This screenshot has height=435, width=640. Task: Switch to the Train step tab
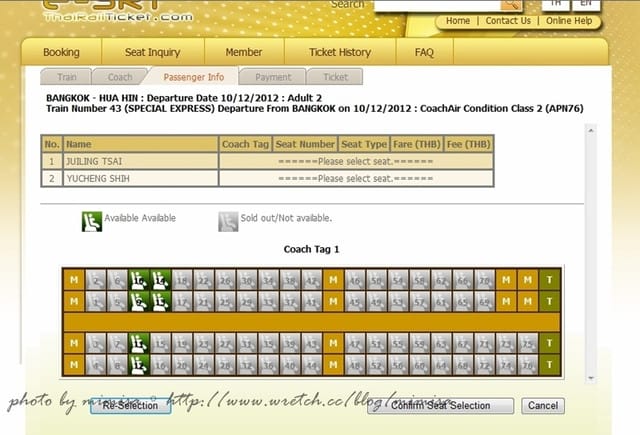coord(67,77)
